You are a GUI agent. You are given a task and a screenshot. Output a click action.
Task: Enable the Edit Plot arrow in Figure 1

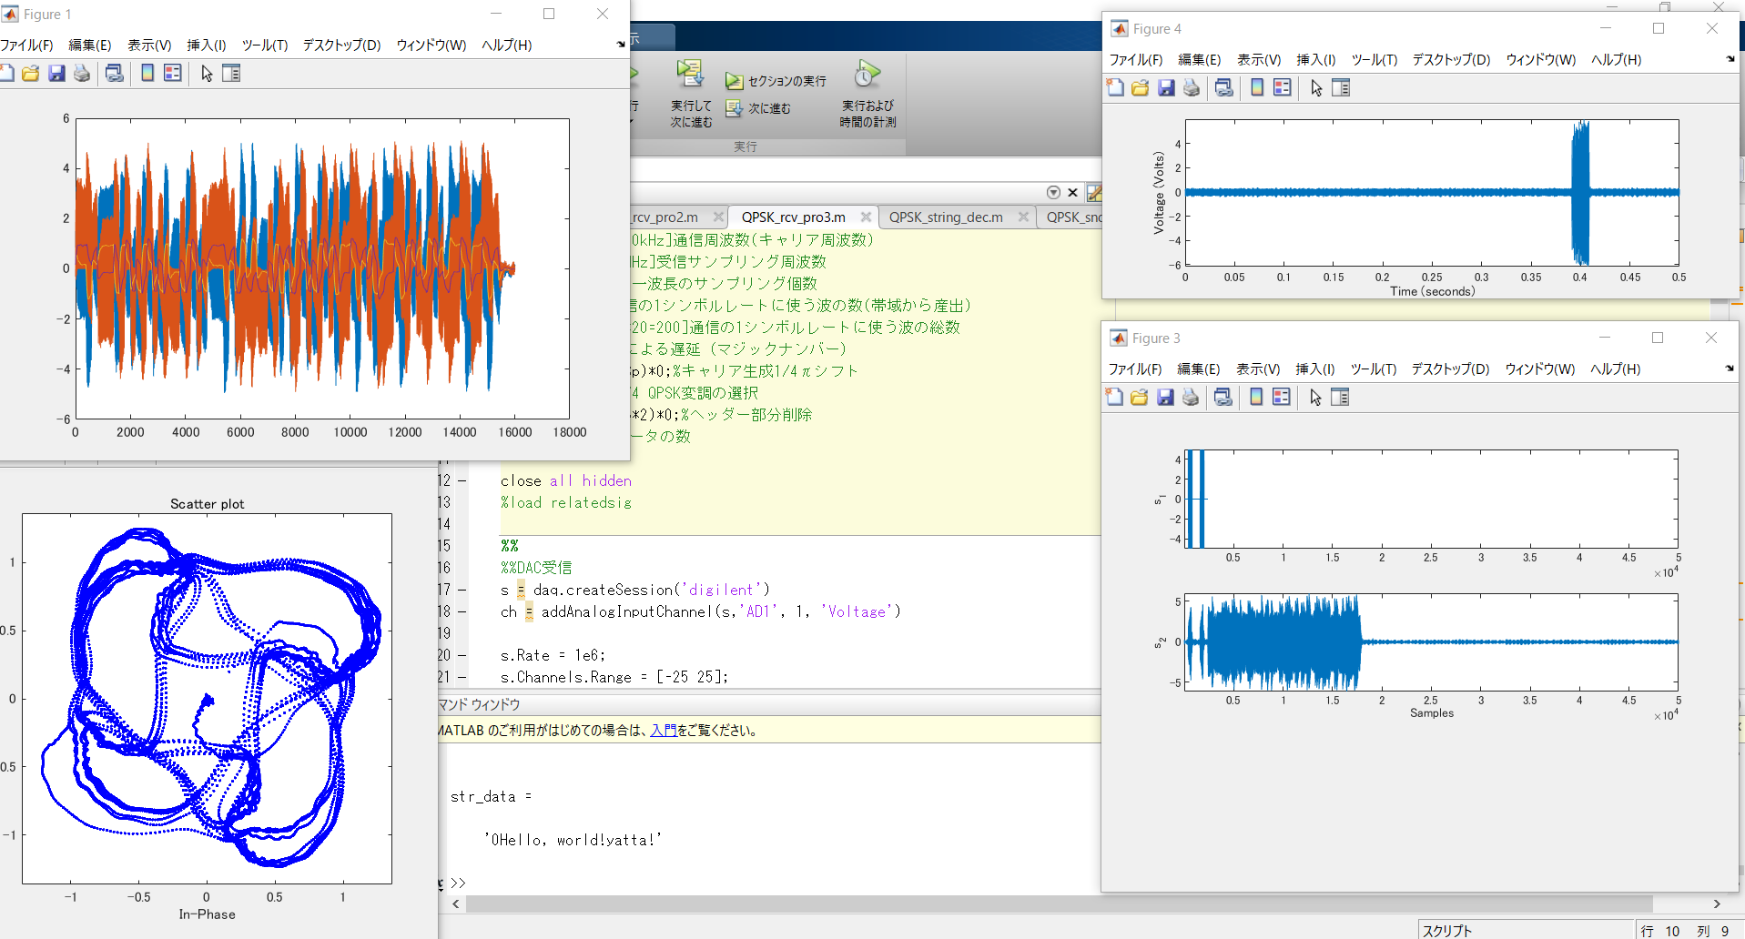206,73
